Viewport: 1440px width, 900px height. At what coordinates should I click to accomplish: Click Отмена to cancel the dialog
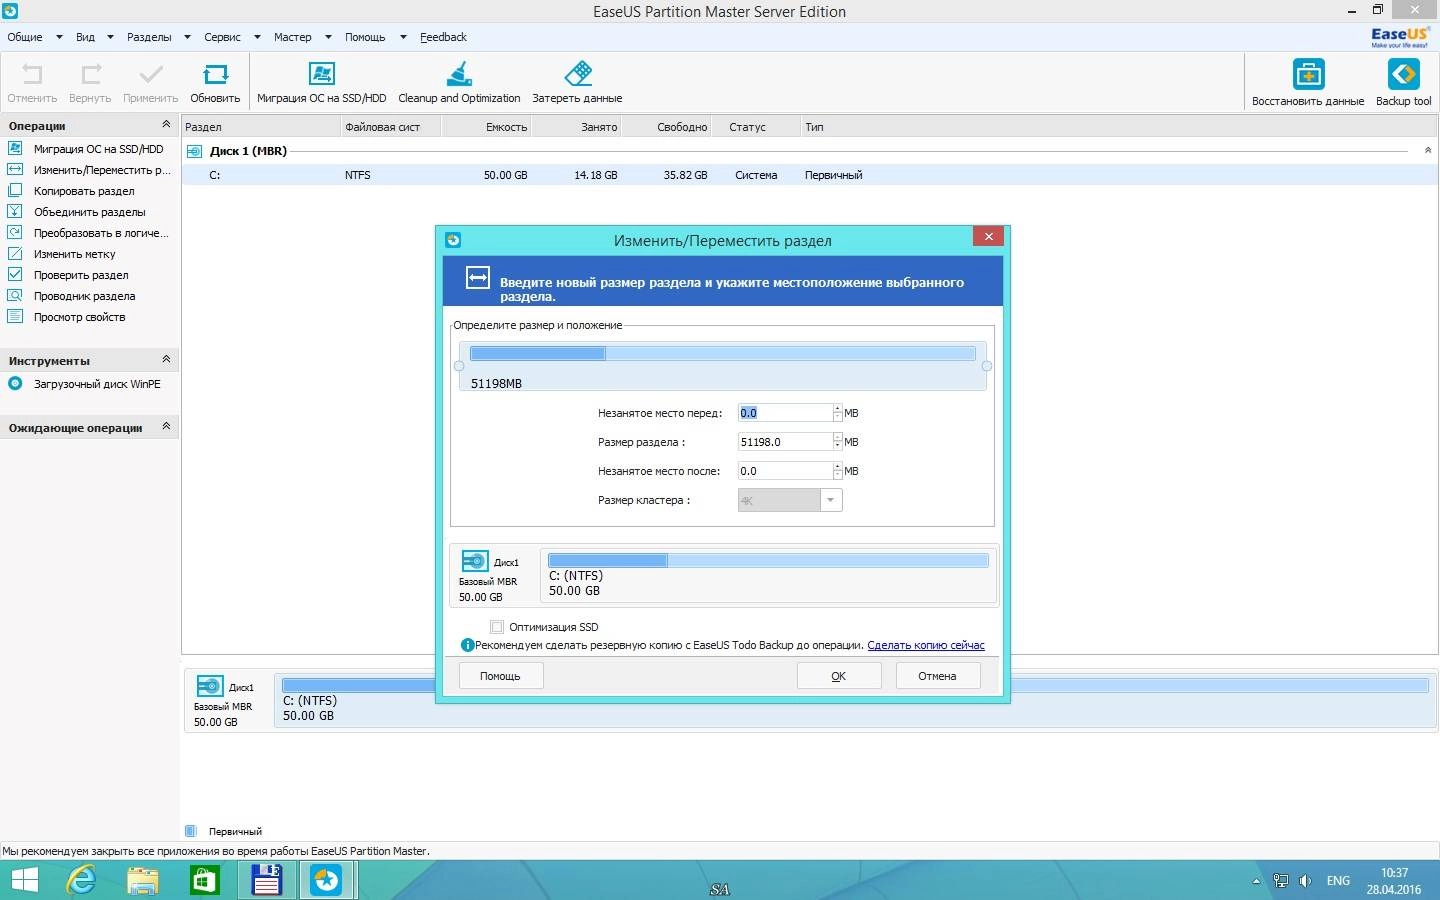[x=937, y=676]
